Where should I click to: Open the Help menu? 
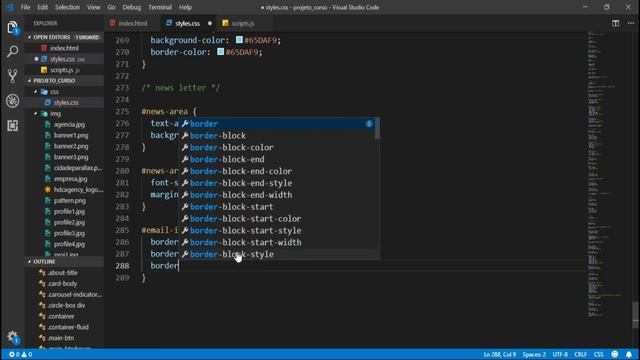click(185, 7)
